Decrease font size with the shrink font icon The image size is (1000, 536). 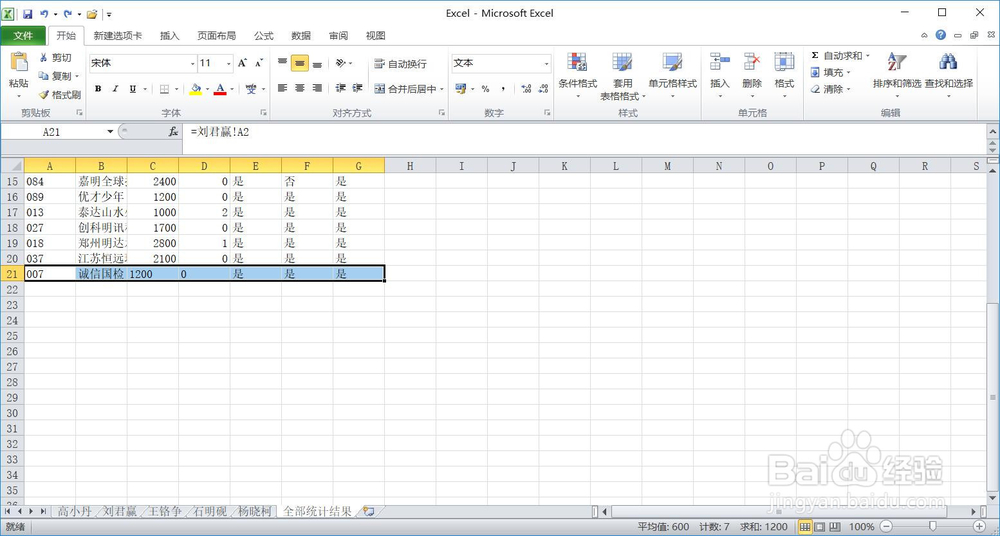pos(258,63)
